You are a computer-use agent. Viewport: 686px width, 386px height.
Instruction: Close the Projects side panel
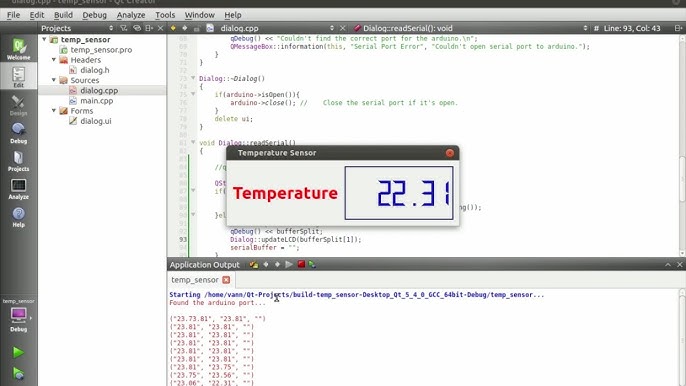pyautogui.click(x=161, y=28)
